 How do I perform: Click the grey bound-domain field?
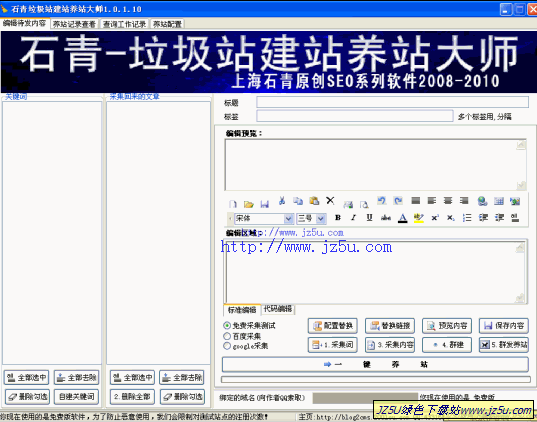[365, 398]
